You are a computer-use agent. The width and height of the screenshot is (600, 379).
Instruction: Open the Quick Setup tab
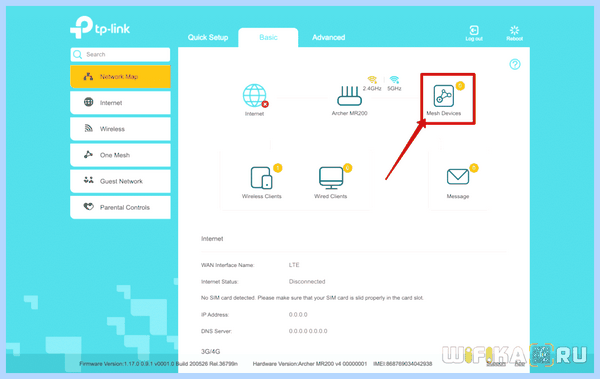(208, 38)
